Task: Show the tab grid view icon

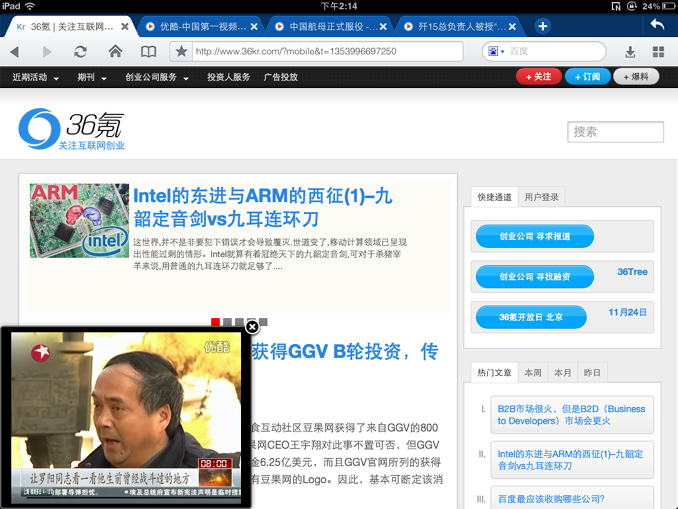Action: (659, 52)
